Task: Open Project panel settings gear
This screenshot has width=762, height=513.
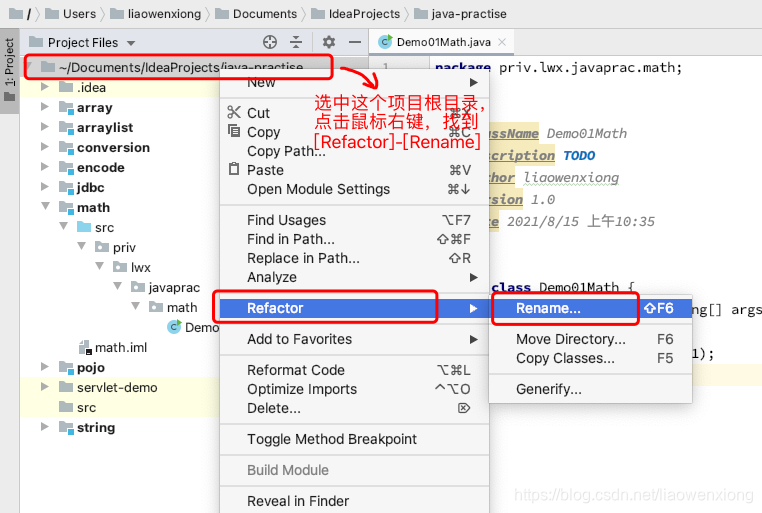Action: (329, 42)
